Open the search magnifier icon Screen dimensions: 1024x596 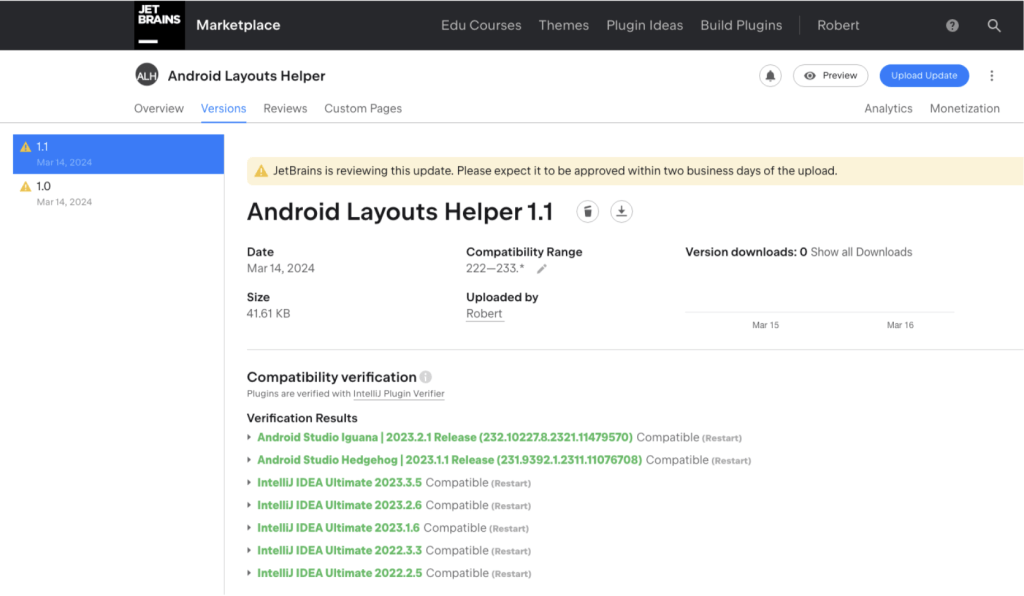(x=993, y=25)
